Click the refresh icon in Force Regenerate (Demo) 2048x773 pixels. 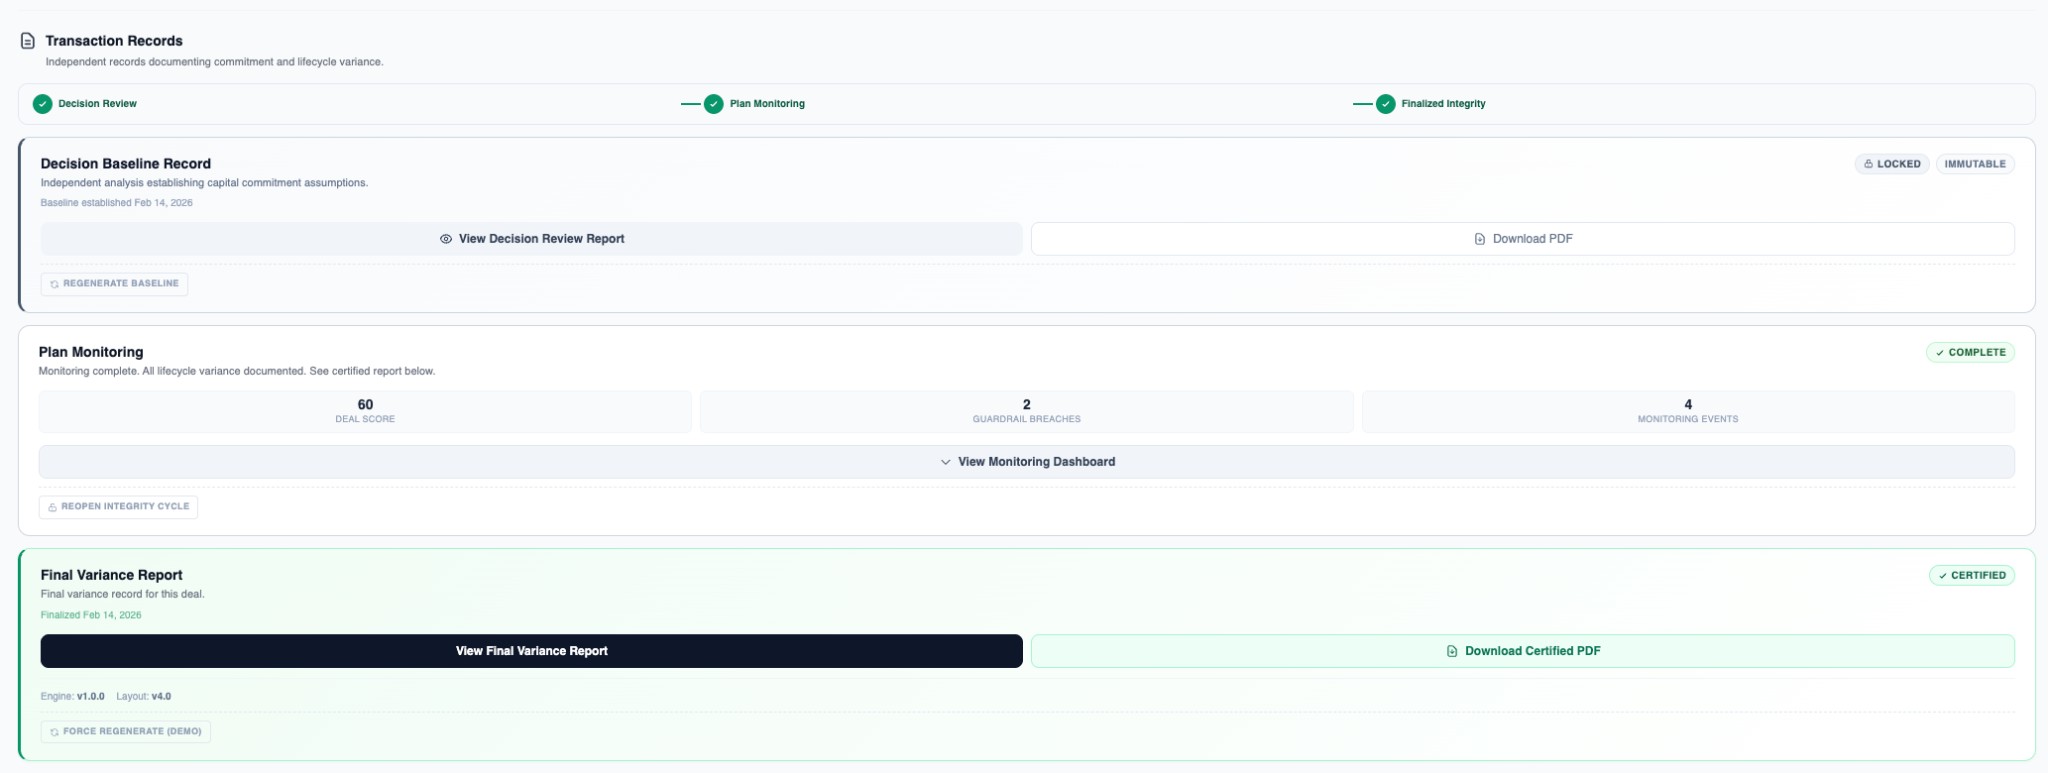coord(54,732)
